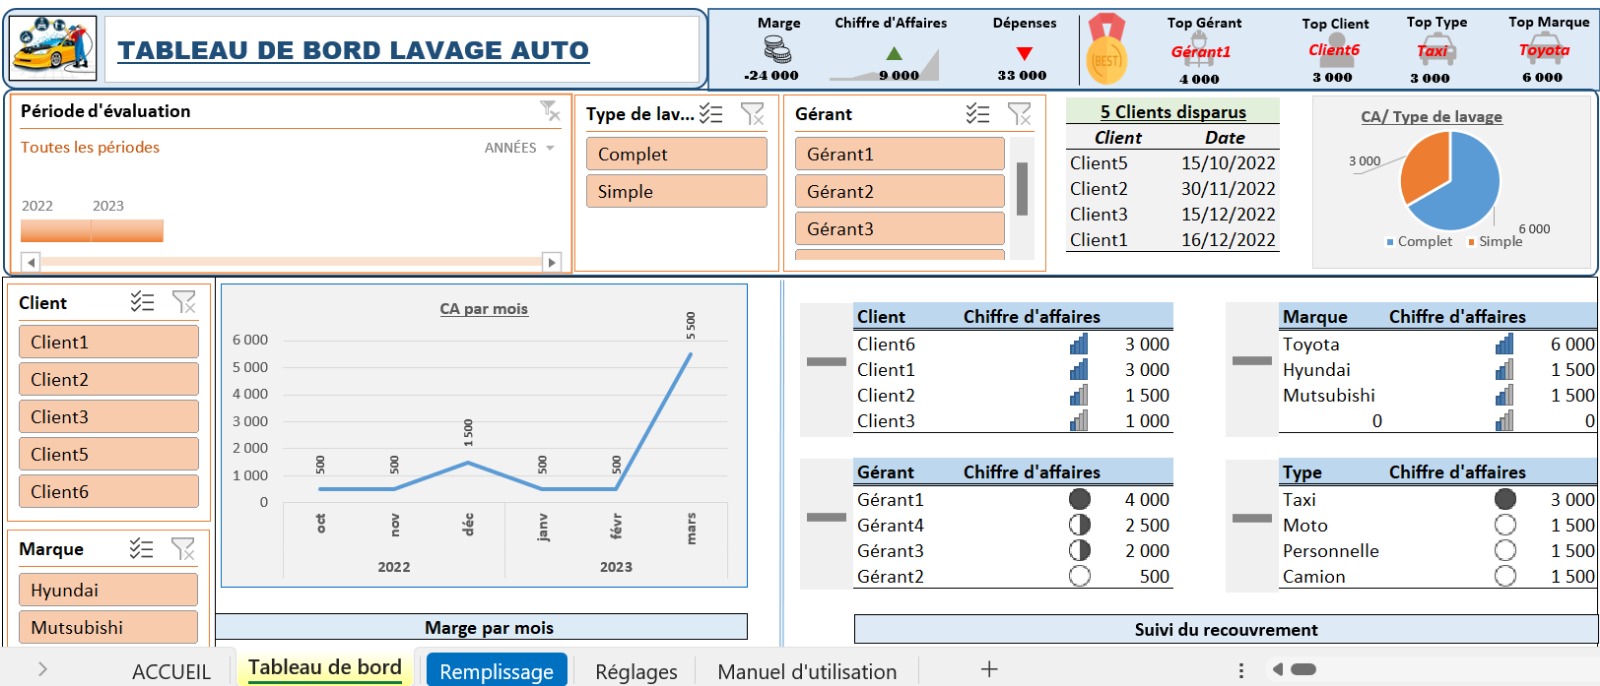Screen dimensions: 1600x686
Task: Open the ANNÉES time level dropdown
Action: (x=519, y=148)
